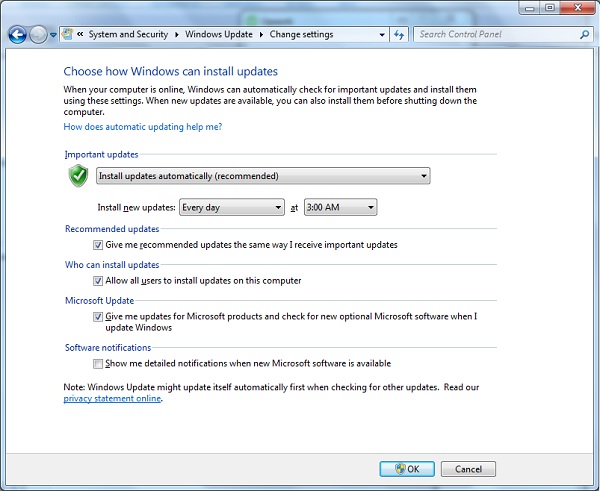This screenshot has width=600, height=491.
Task: Open the Every day schedule dropdown
Action: pyautogui.click(x=232, y=207)
